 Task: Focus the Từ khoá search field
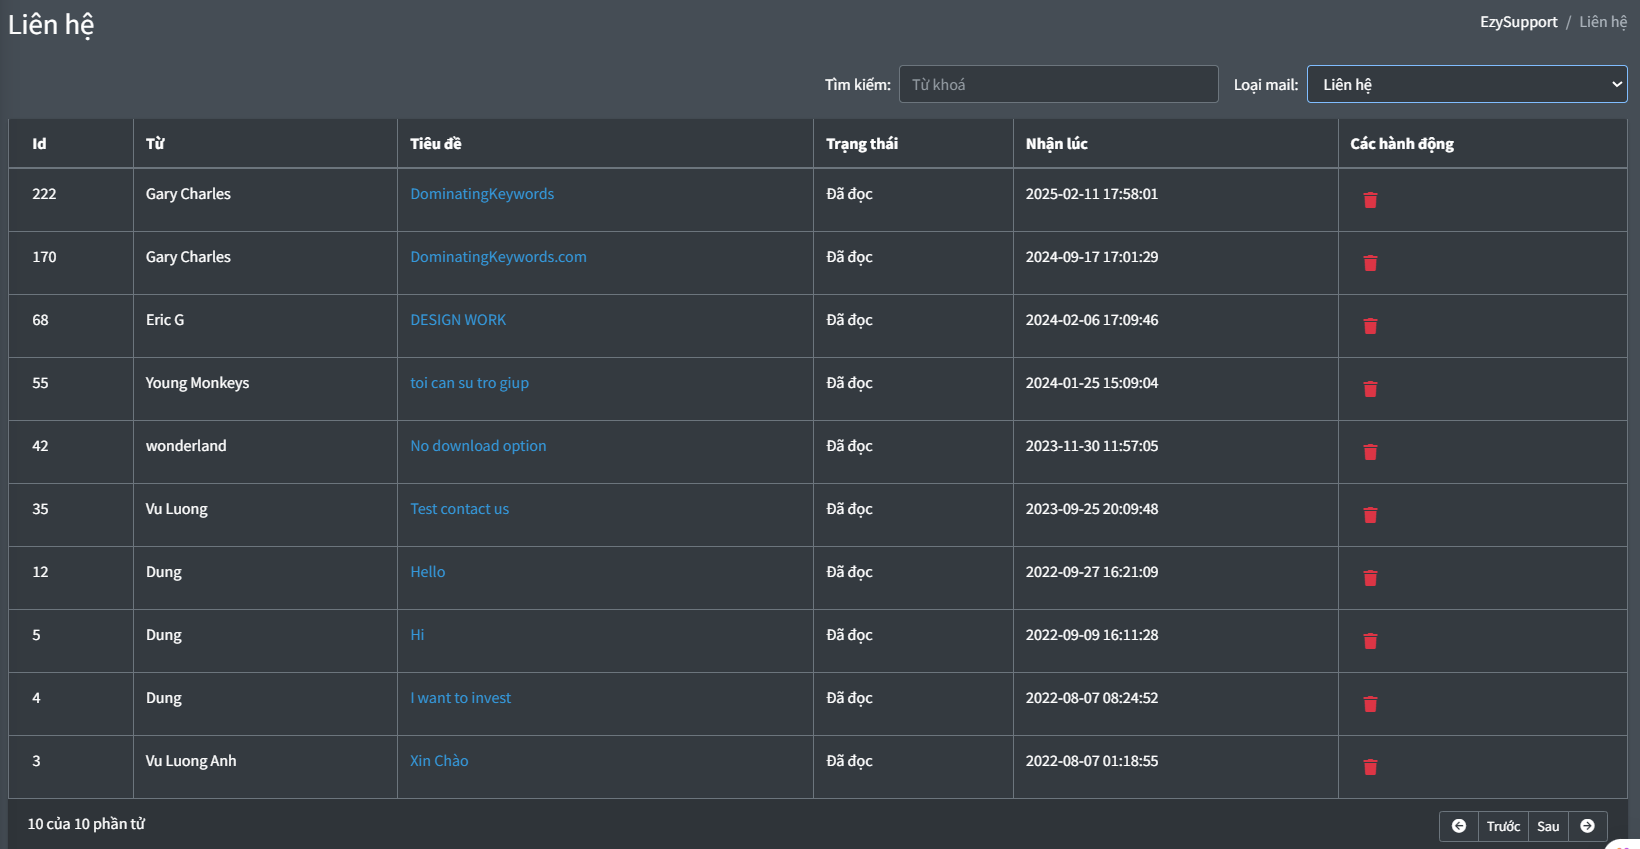tap(1058, 84)
